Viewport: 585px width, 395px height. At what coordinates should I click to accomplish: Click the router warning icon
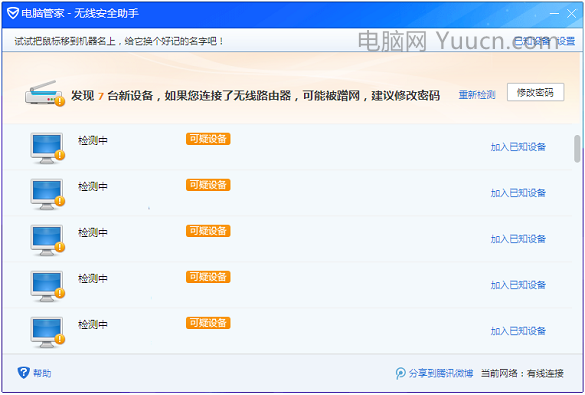pos(44,93)
